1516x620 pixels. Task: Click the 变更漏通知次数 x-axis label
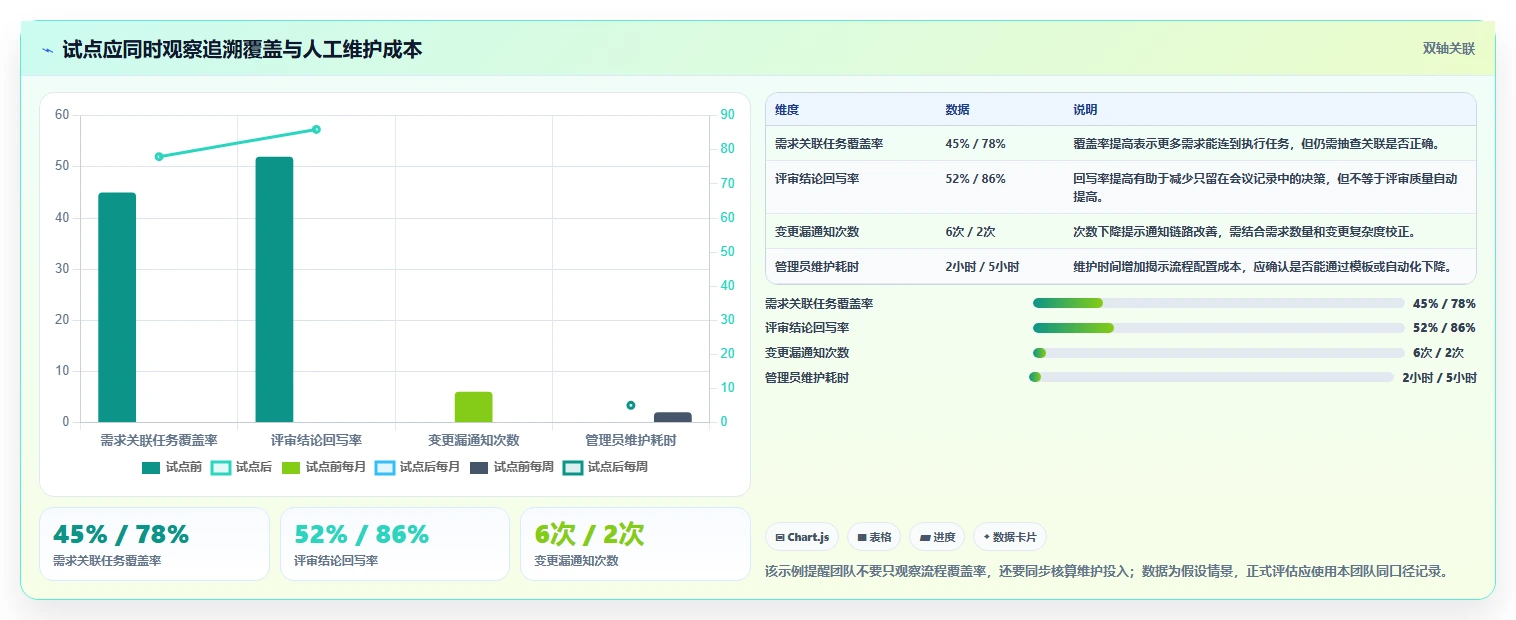[x=474, y=440]
